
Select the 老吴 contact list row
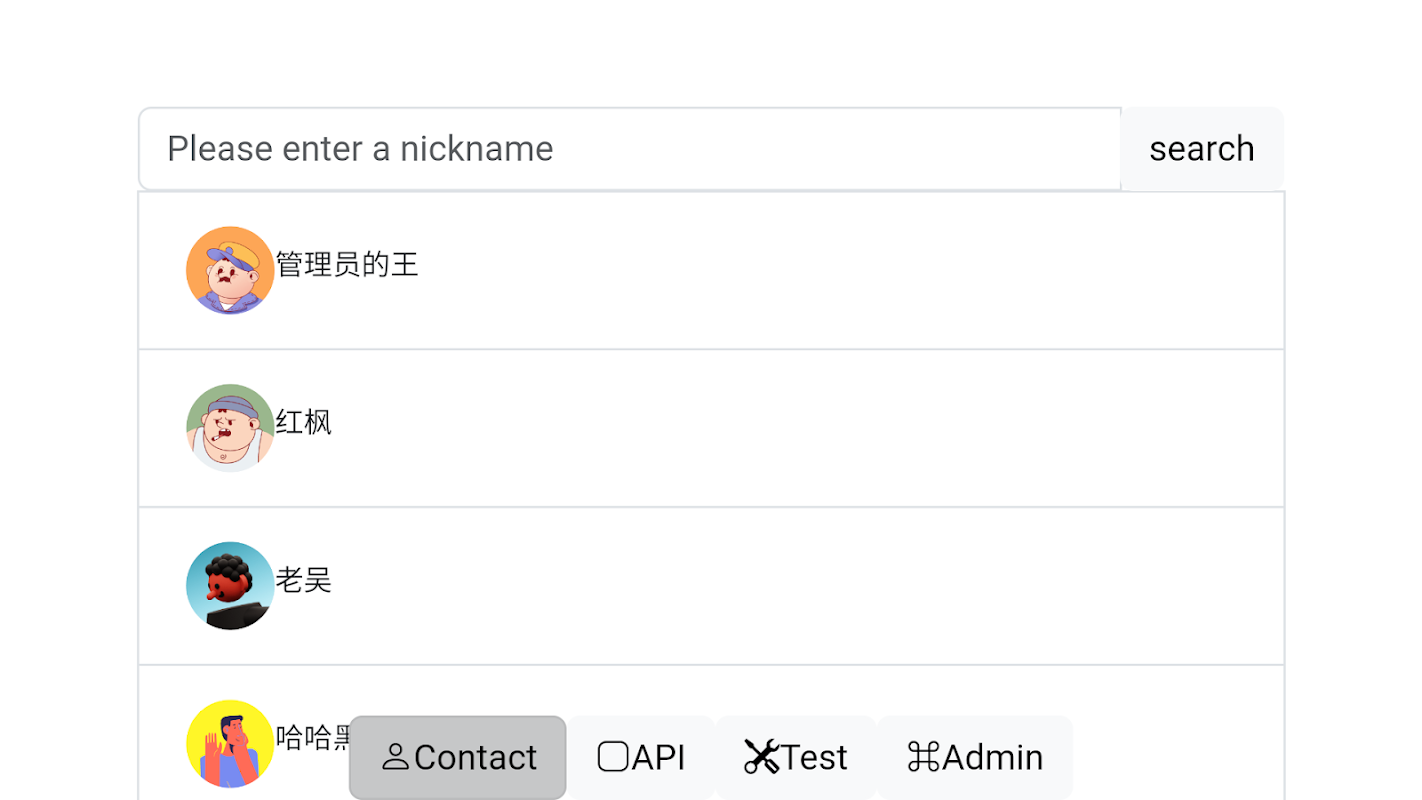pos(760,586)
